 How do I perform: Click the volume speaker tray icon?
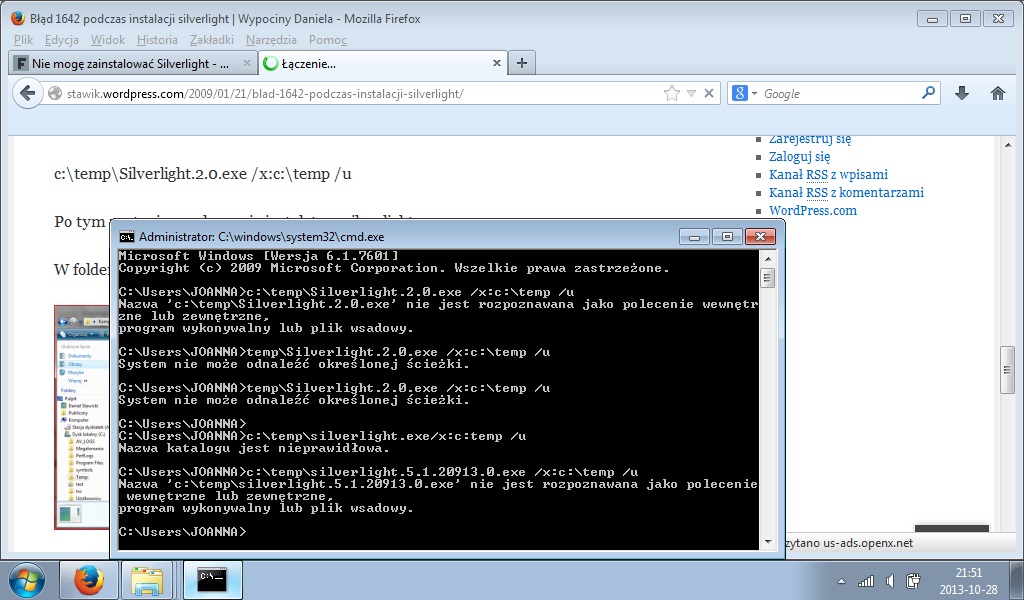pyautogui.click(x=889, y=580)
